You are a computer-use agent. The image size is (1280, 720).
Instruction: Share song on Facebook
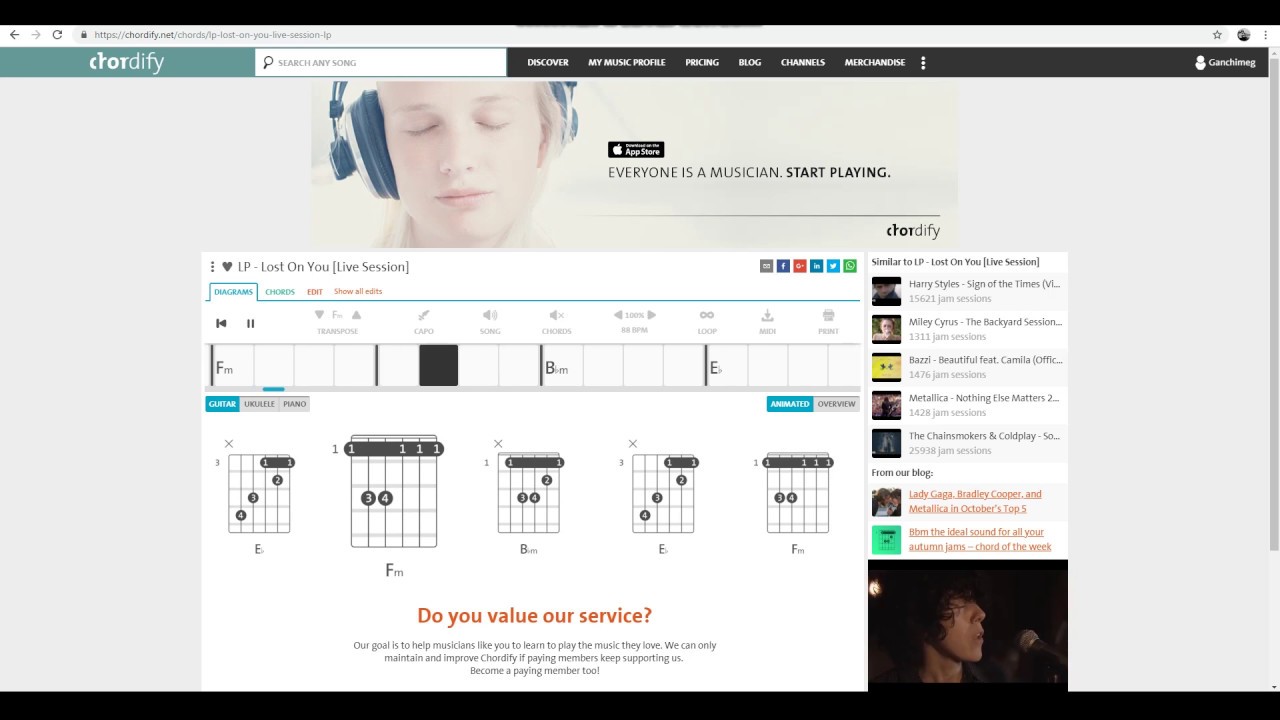[783, 266]
